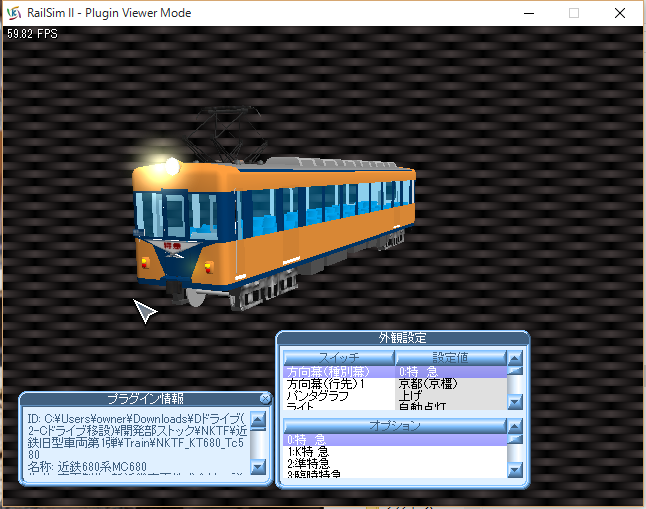This screenshot has width=646, height=509.
Task: Click scrollbar thumb in プラグイン情報 panel
Action: click(x=258, y=429)
